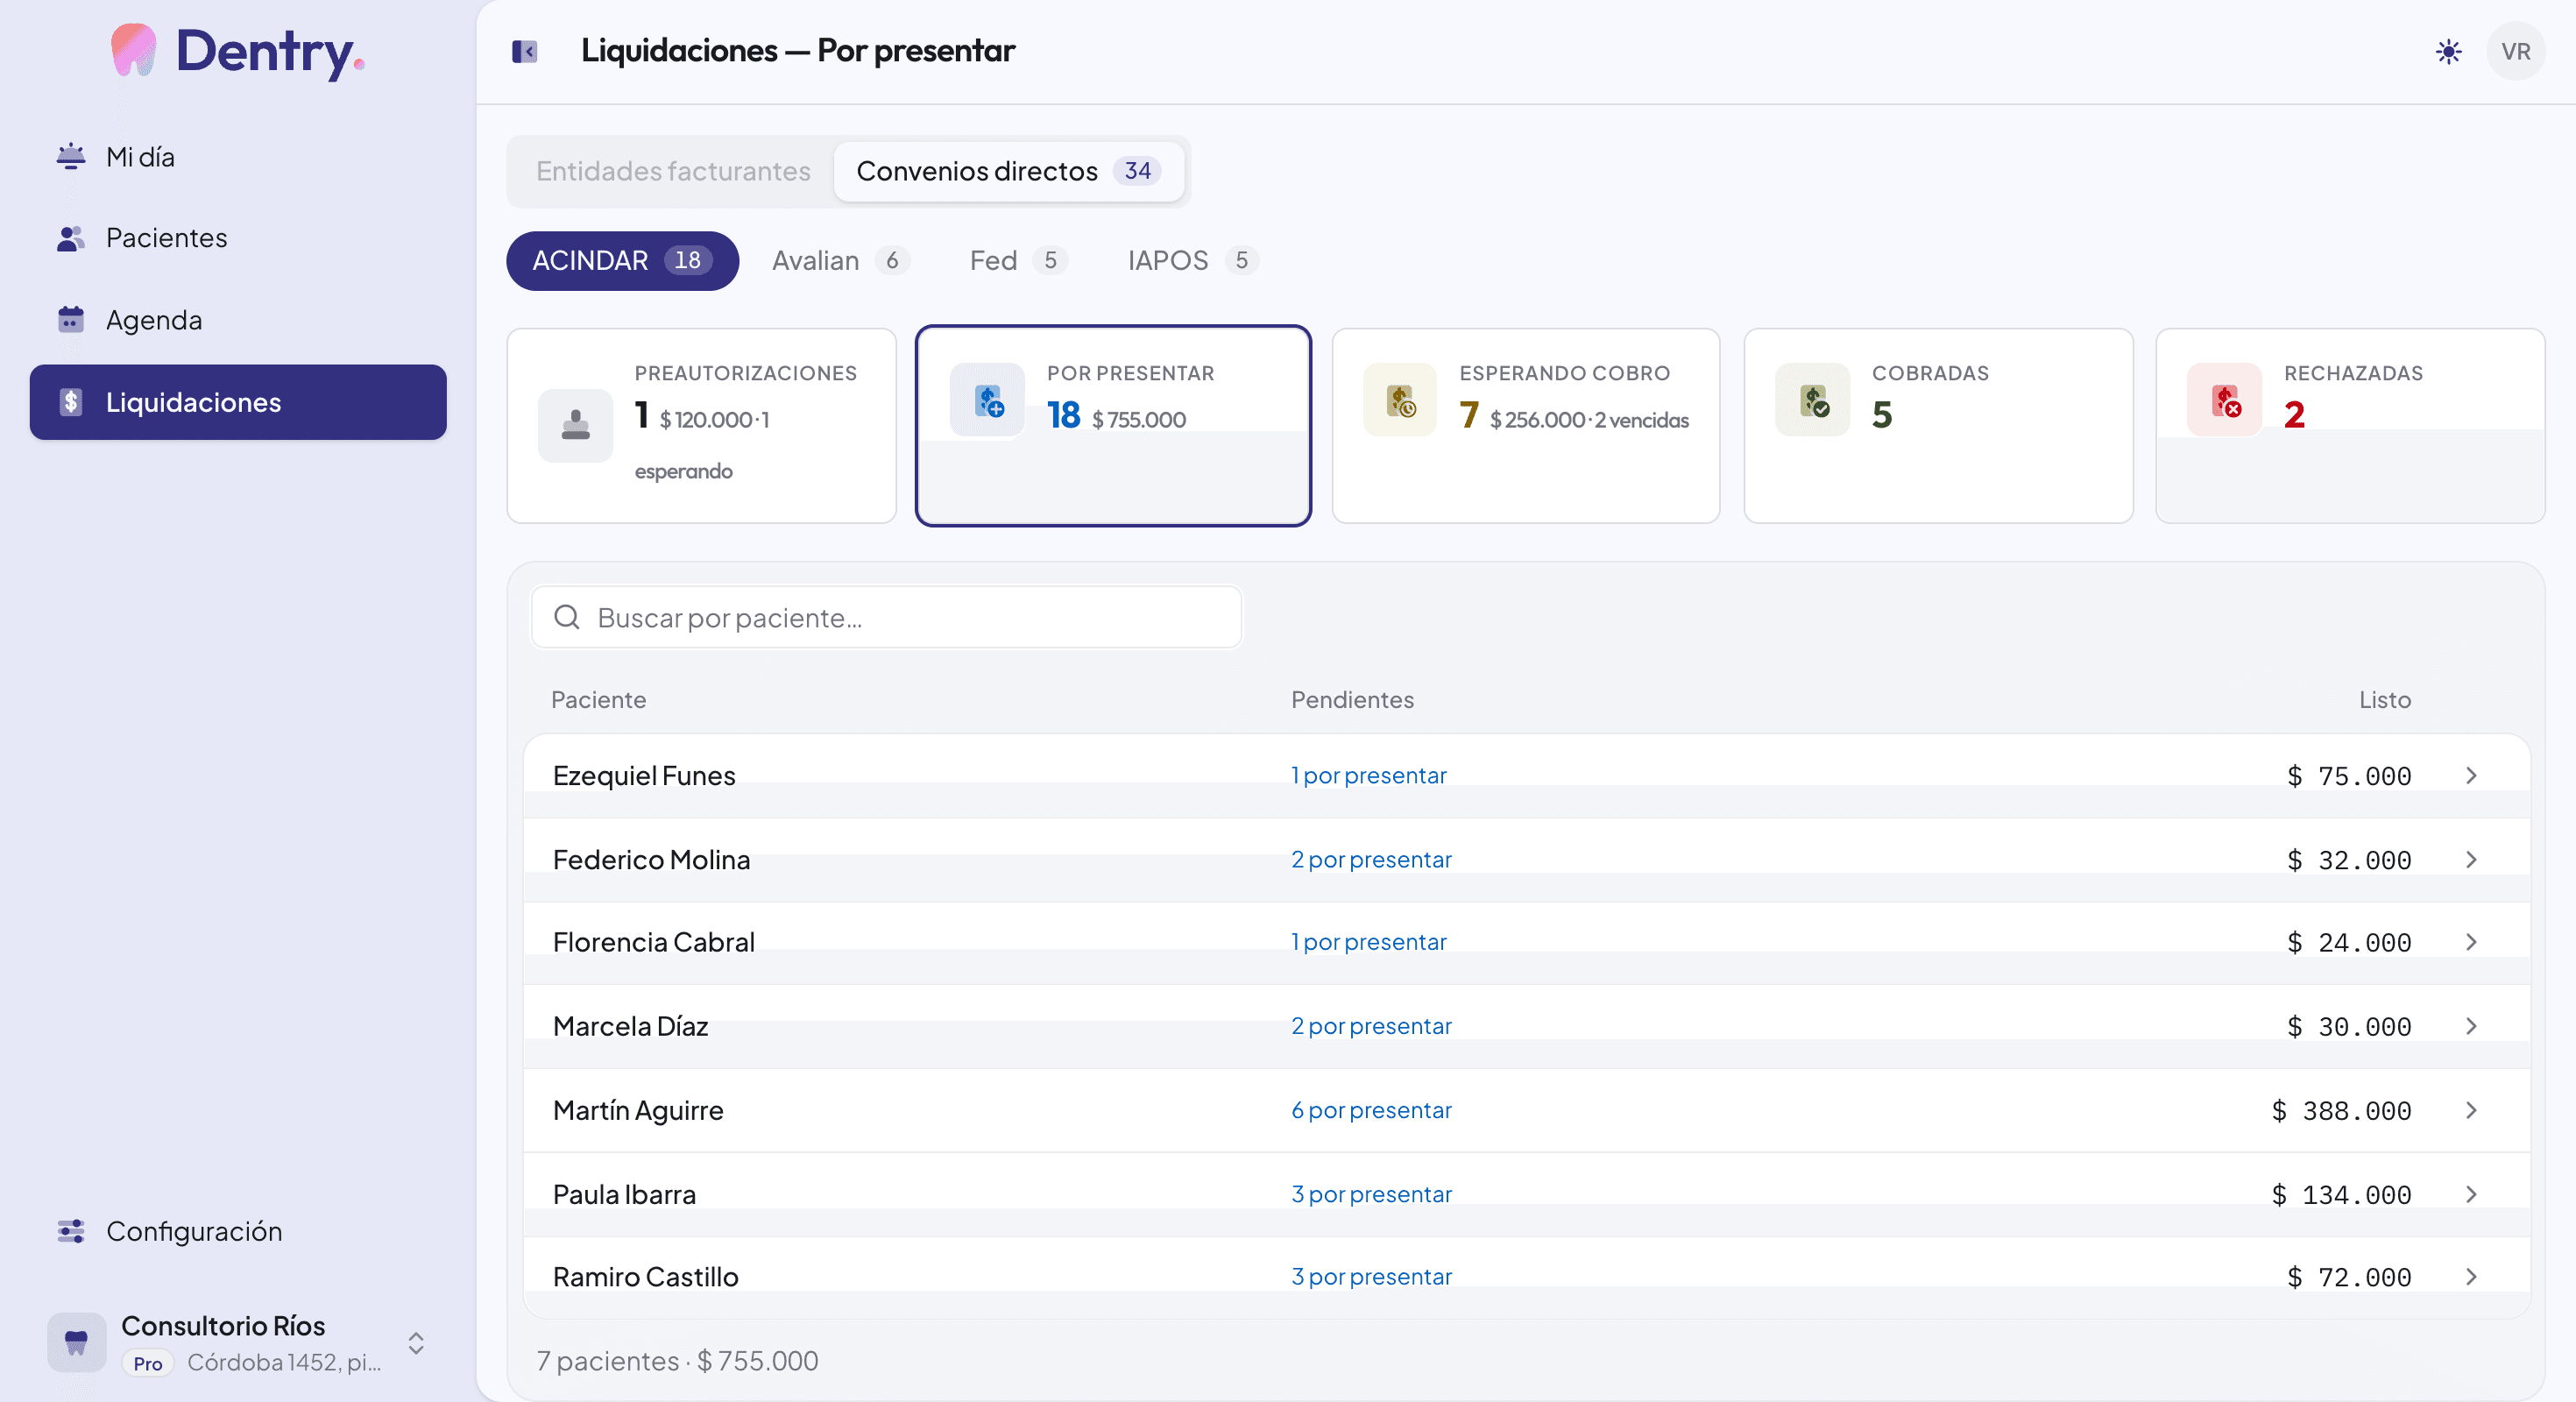Click the Consultorio Ríos tooth icon
Viewport: 2576px width, 1402px height.
click(76, 1342)
